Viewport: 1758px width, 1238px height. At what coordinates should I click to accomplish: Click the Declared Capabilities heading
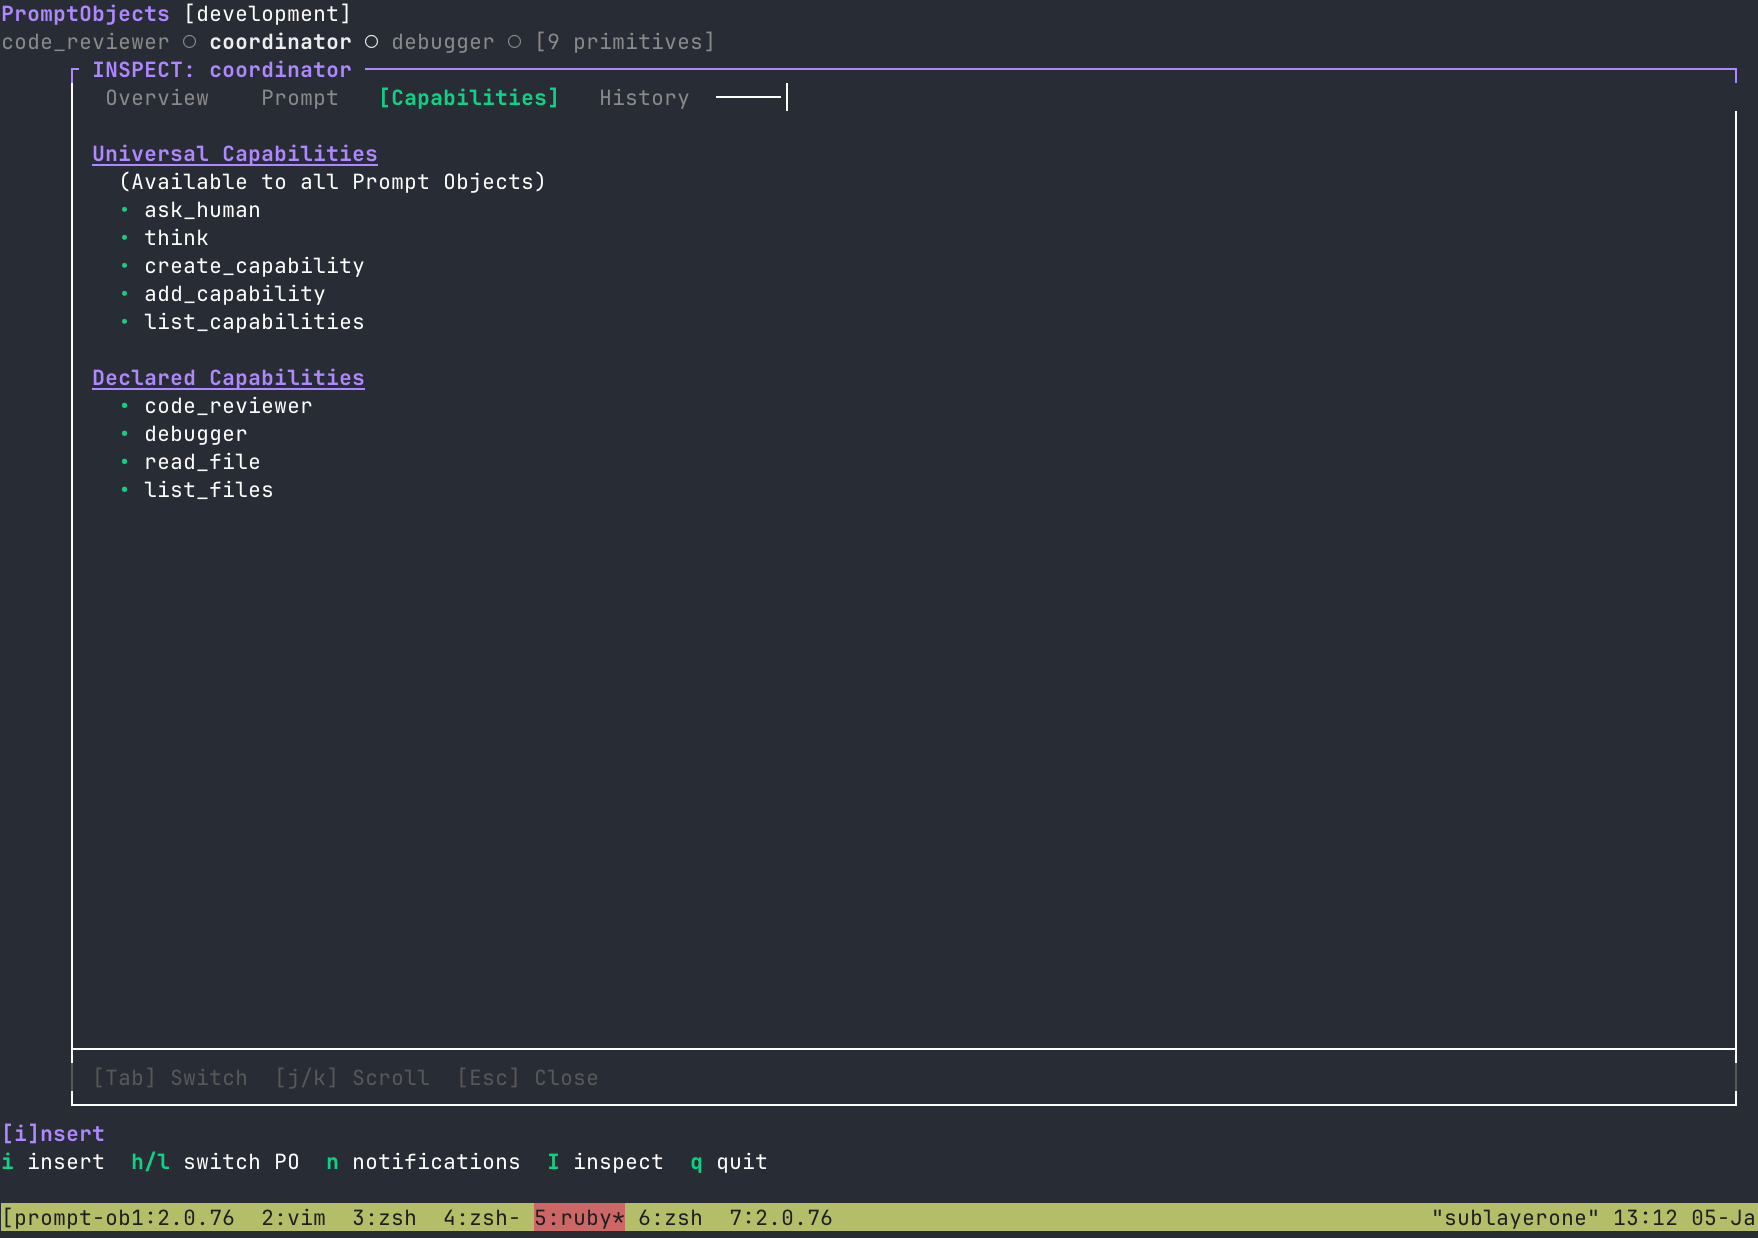[228, 378]
